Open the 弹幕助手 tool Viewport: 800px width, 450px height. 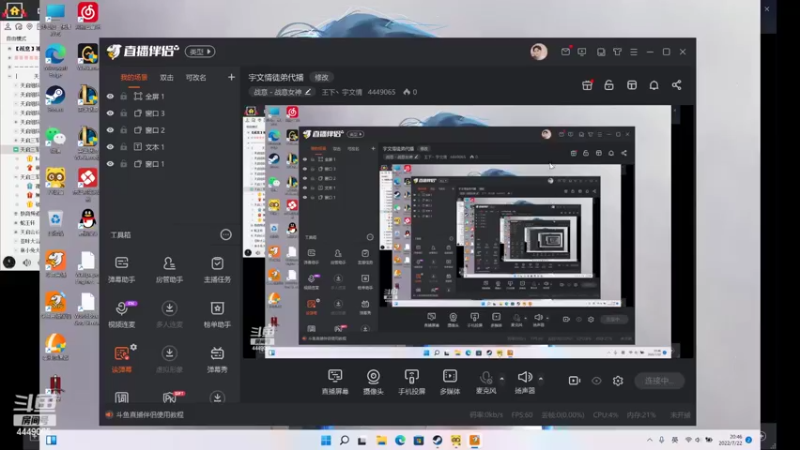click(121, 269)
